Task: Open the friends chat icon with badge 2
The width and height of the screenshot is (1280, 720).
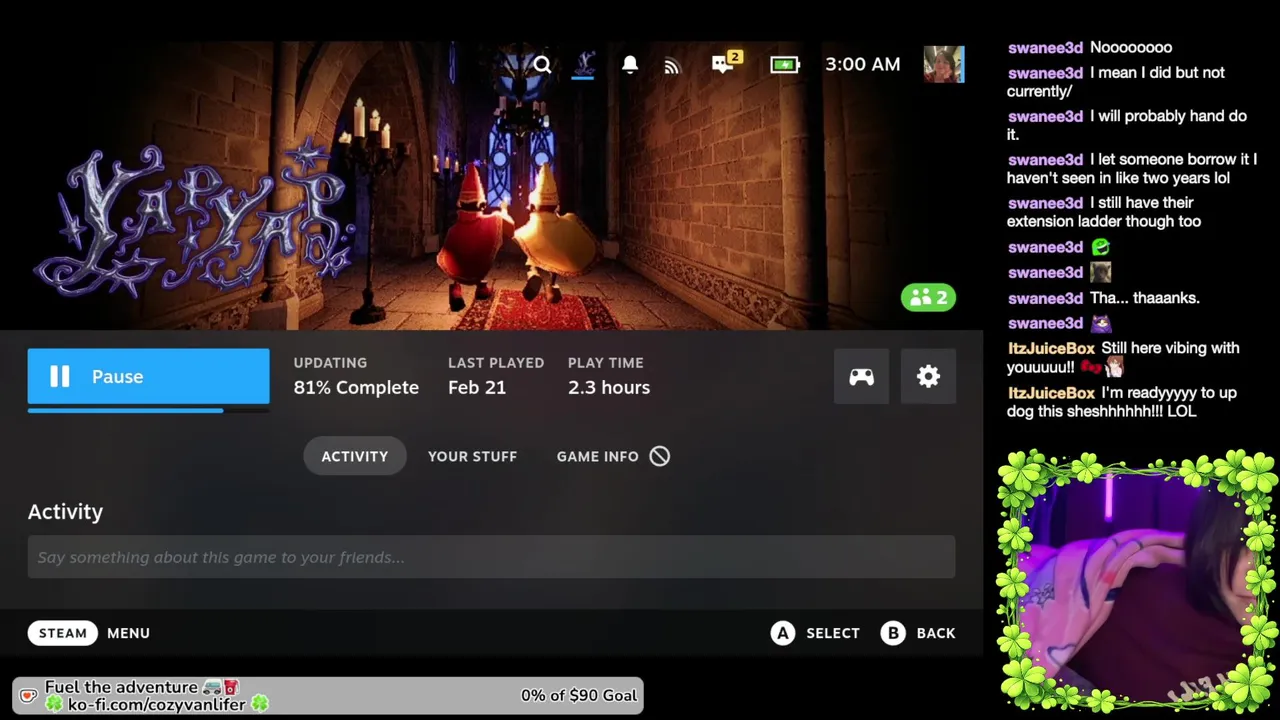Action: tap(727, 63)
